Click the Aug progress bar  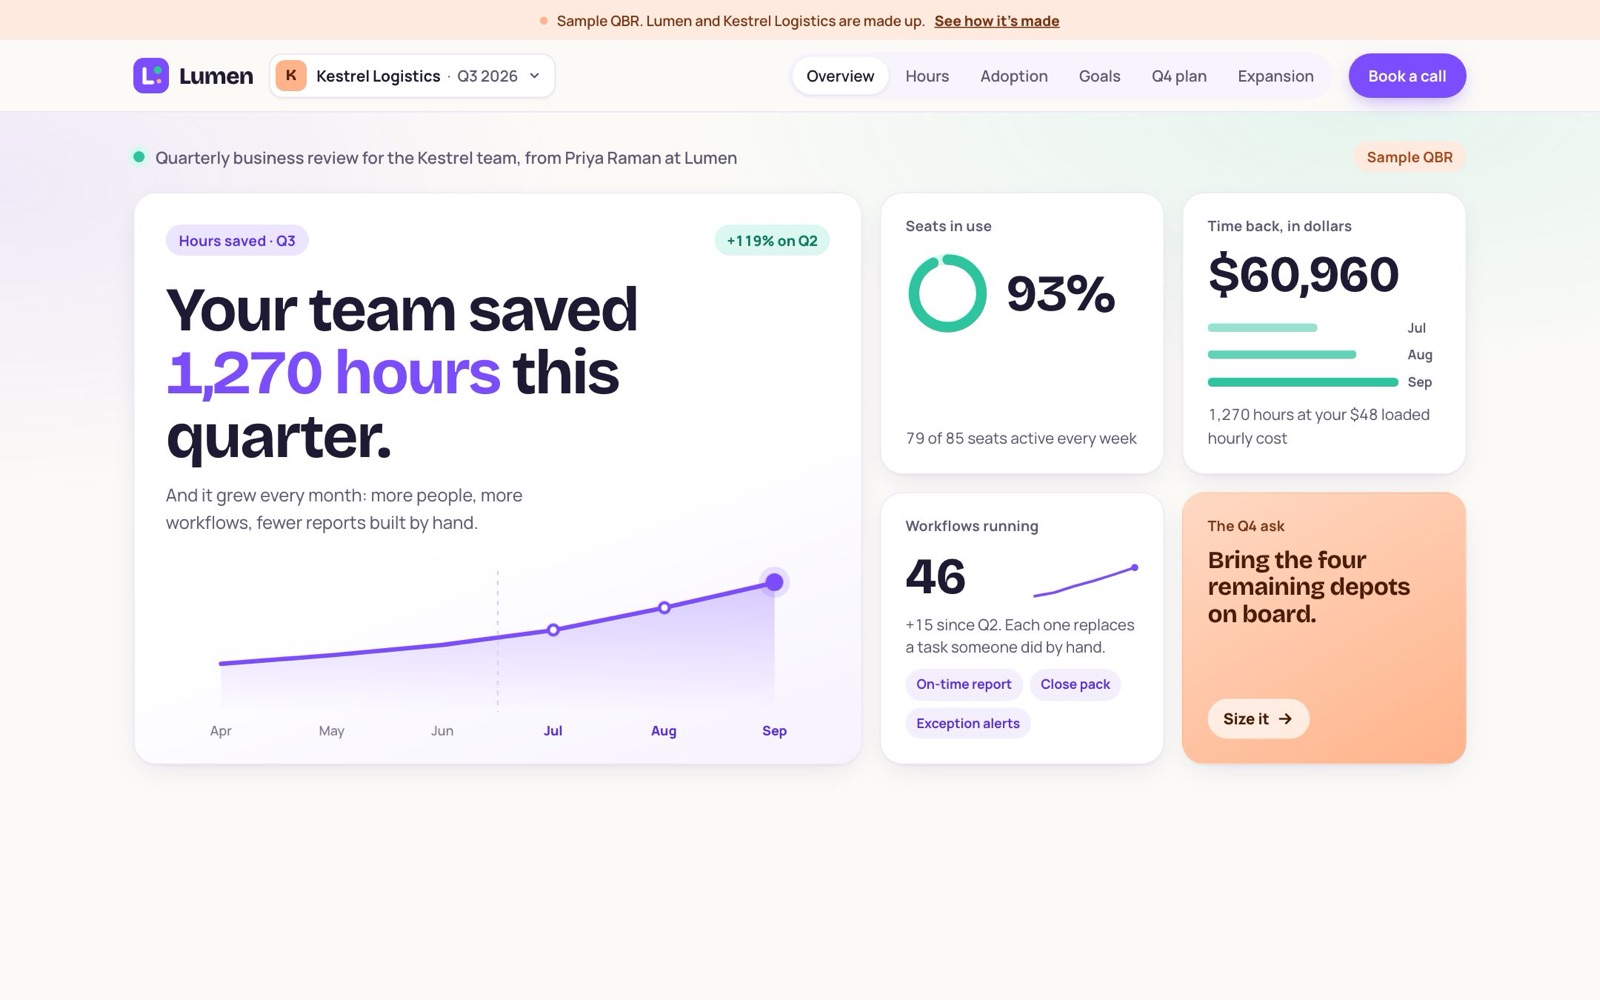point(1282,355)
